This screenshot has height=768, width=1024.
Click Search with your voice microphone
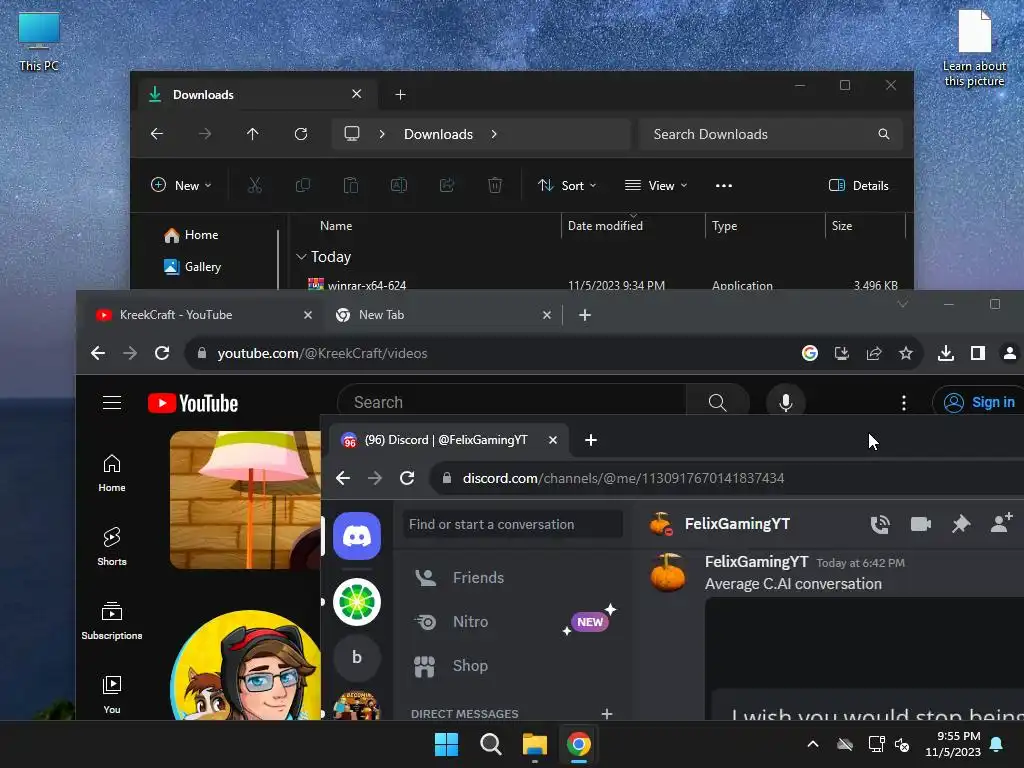point(786,402)
